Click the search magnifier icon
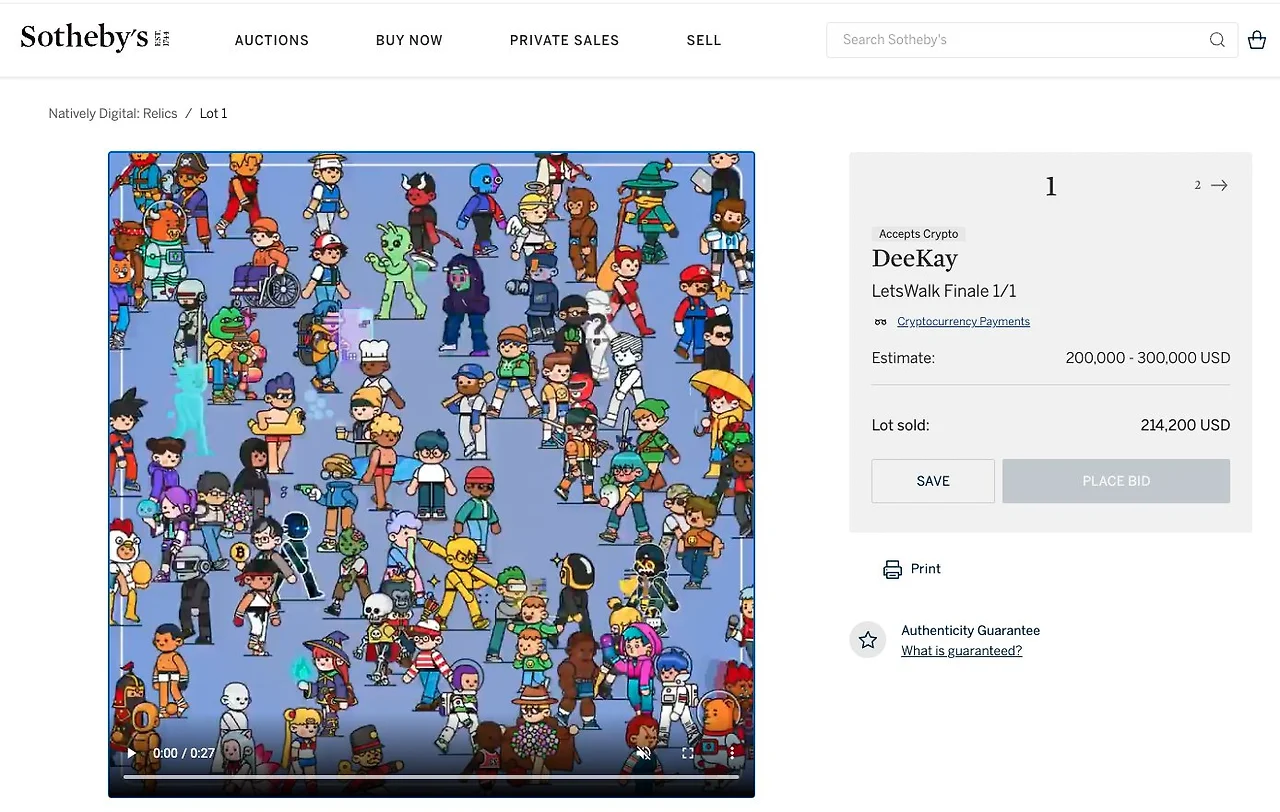The height and width of the screenshot is (812, 1280). (1217, 40)
